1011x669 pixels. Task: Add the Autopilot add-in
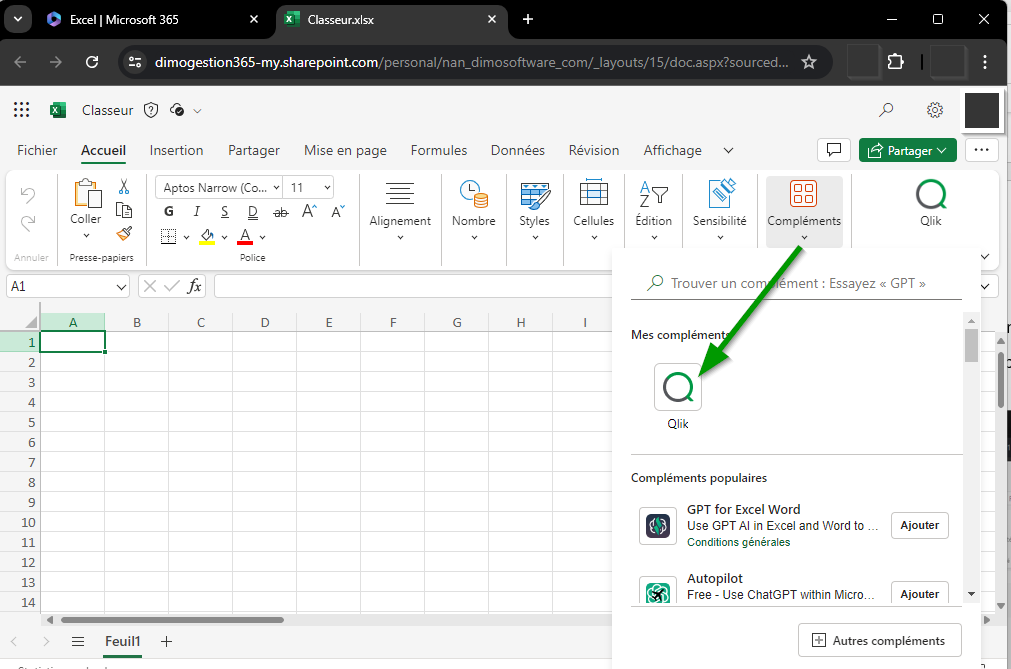(x=919, y=593)
